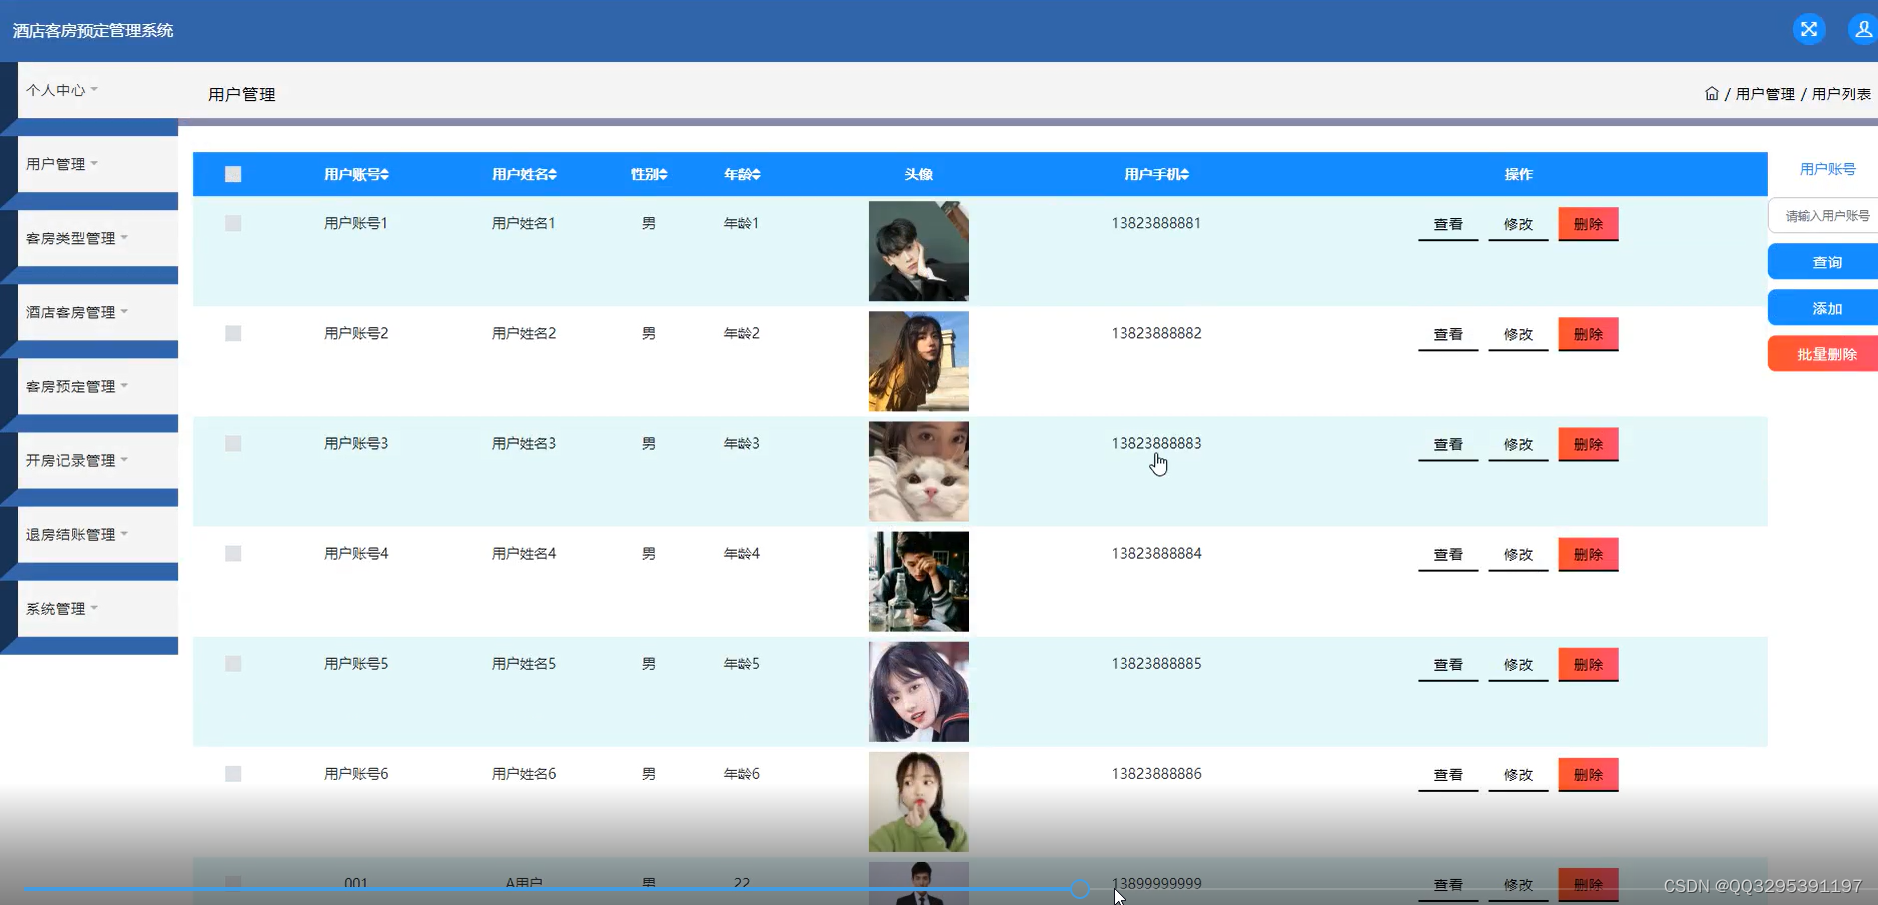Viewport: 1878px width, 905px height.
Task: Expand the 退房结账管理 sidebar menu
Action: [x=97, y=534]
